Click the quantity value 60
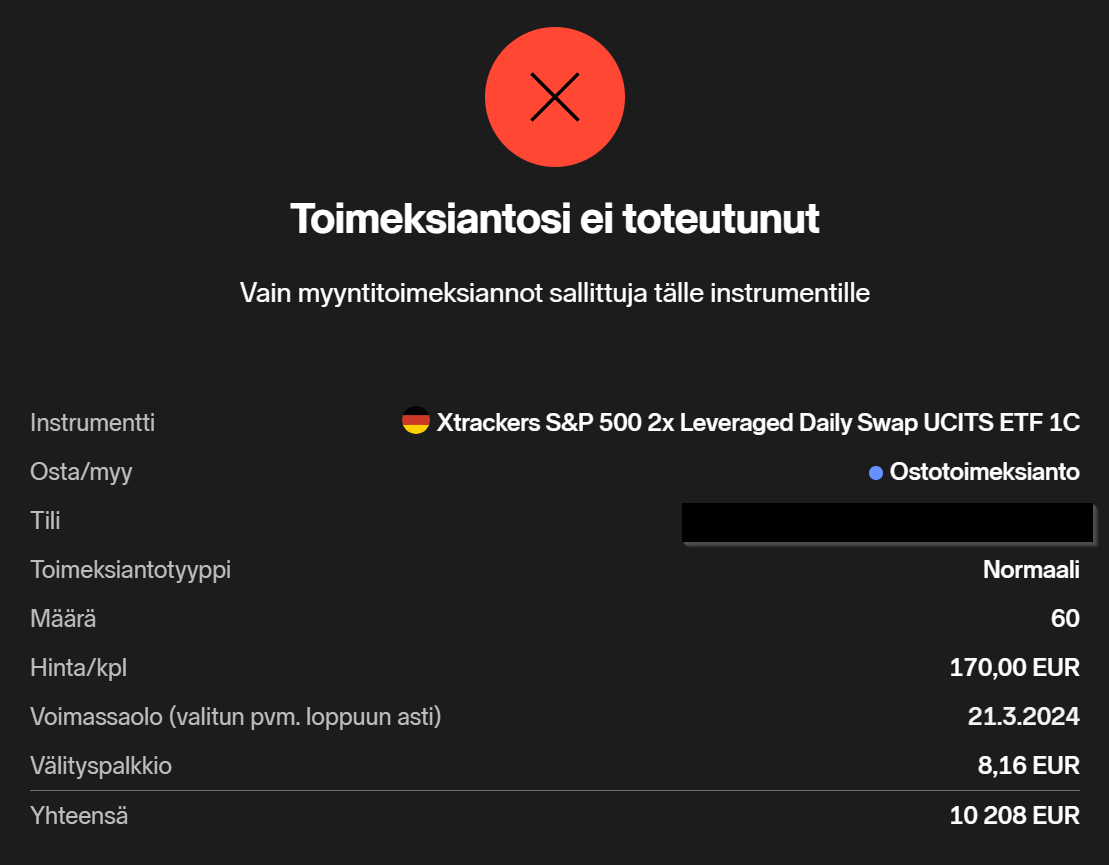1109x865 pixels. tap(1065, 619)
